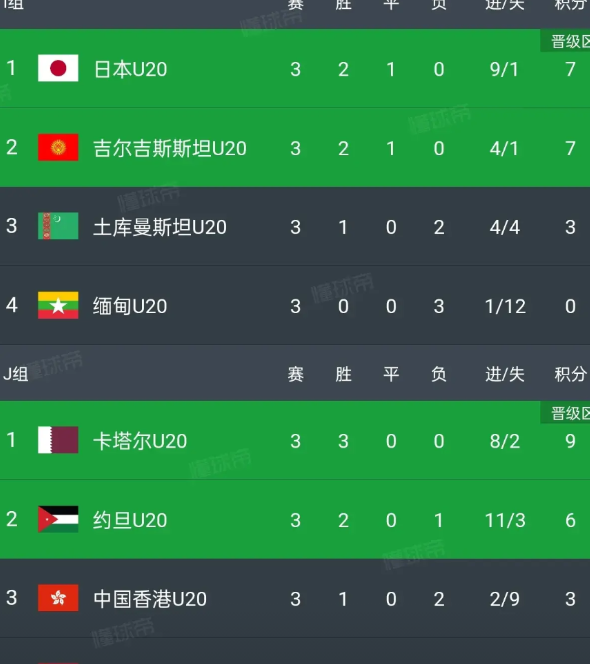Tap the Qatar flag icon
Viewport: 590px width, 664px height.
[x=58, y=440]
